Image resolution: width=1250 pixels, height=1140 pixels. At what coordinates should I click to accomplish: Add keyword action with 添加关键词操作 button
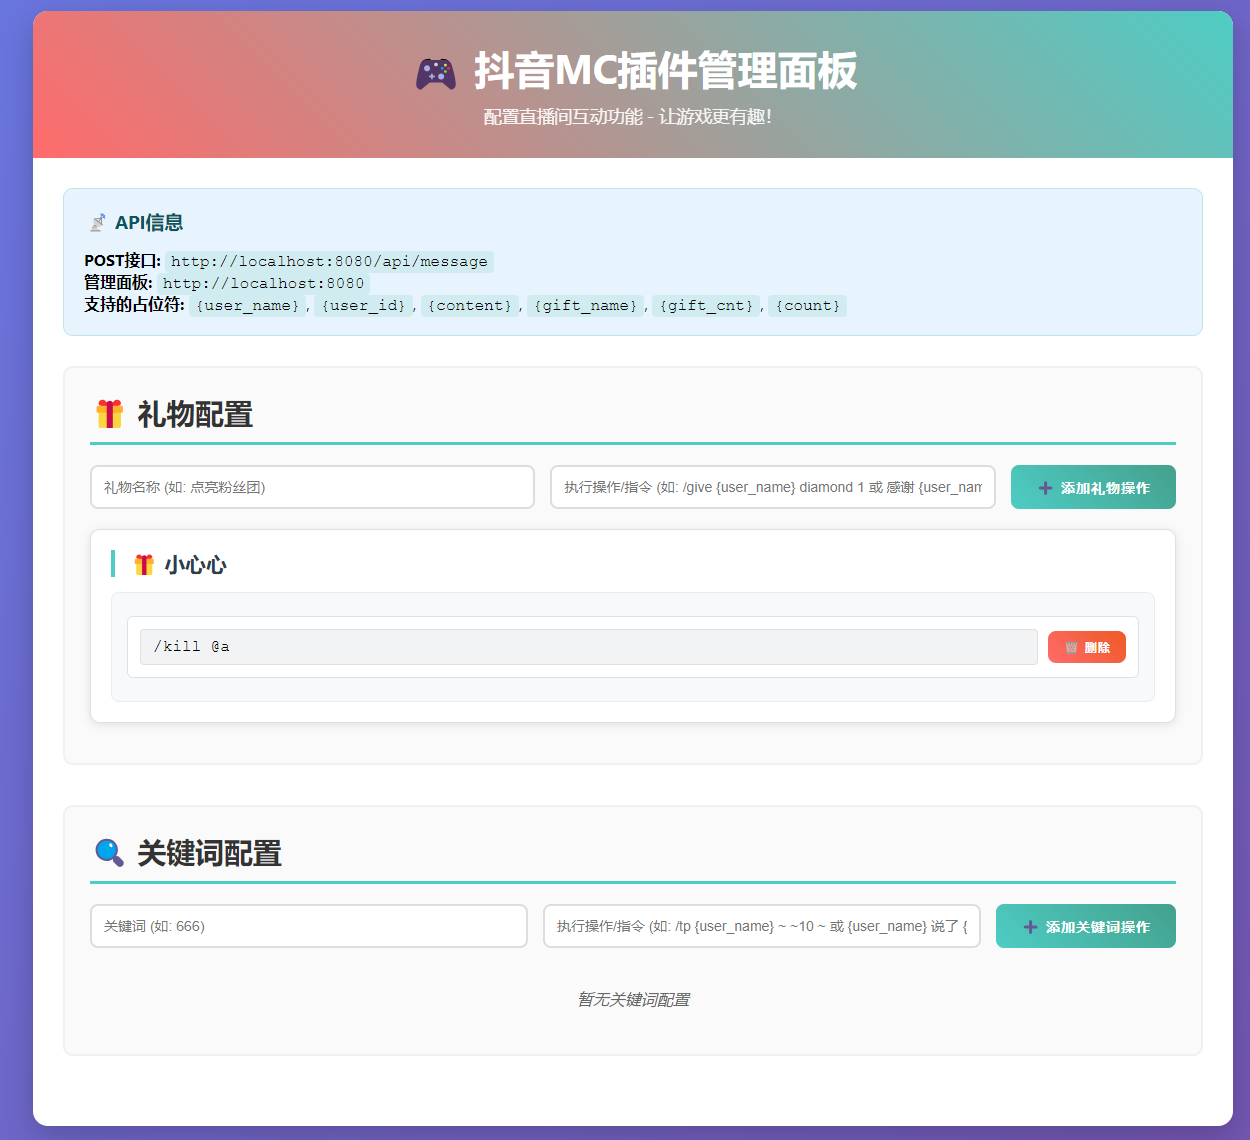(x=1086, y=926)
